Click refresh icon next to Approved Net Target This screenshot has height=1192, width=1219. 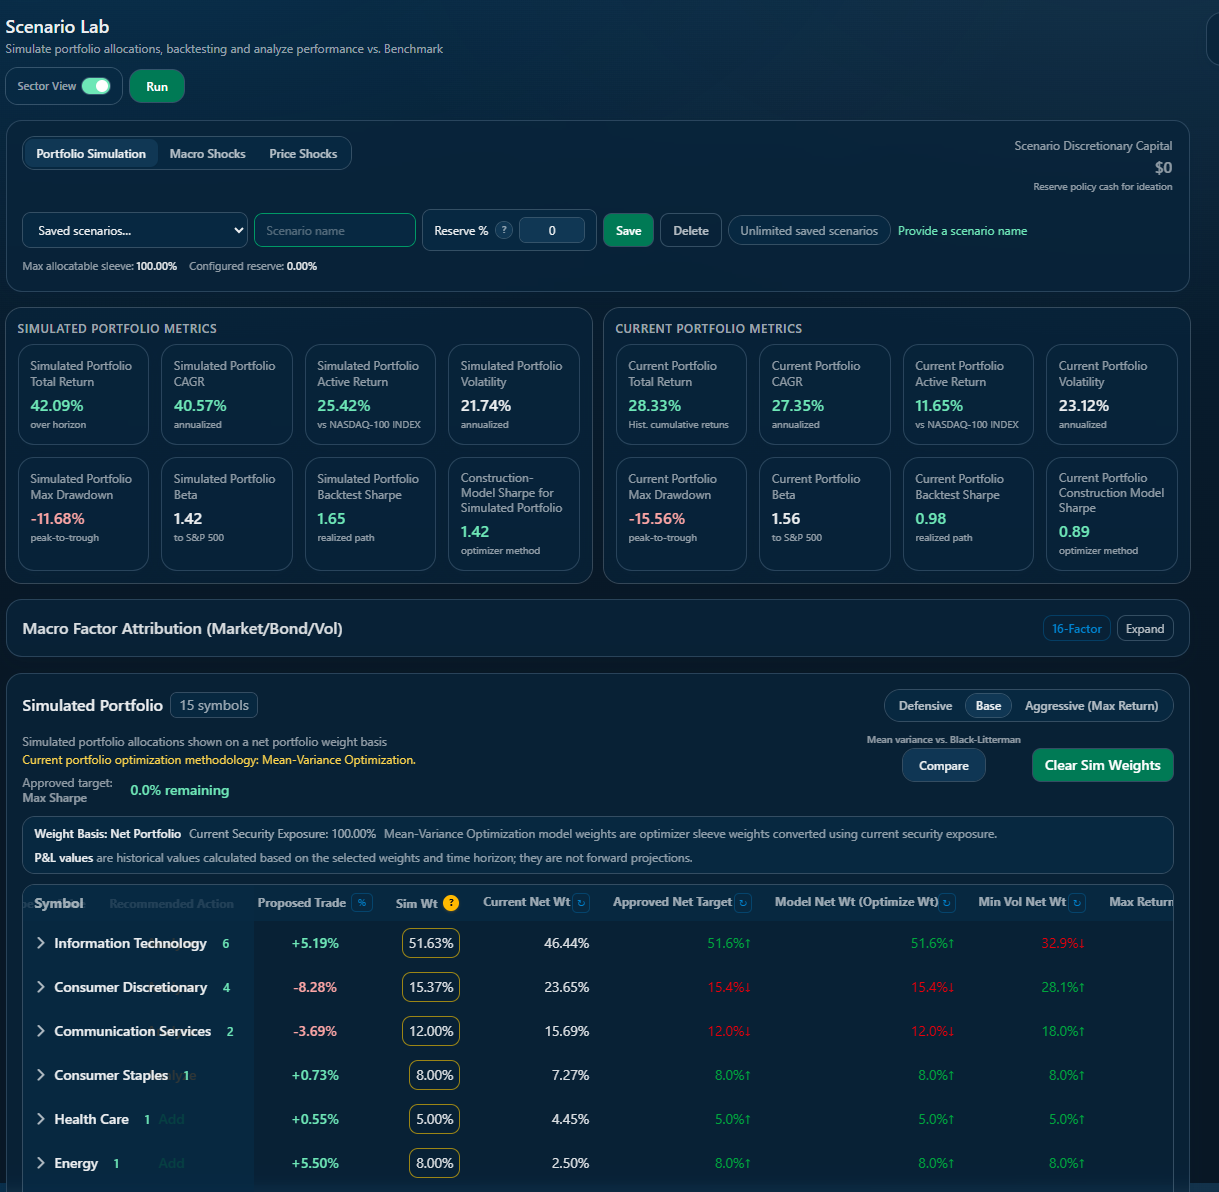(743, 903)
